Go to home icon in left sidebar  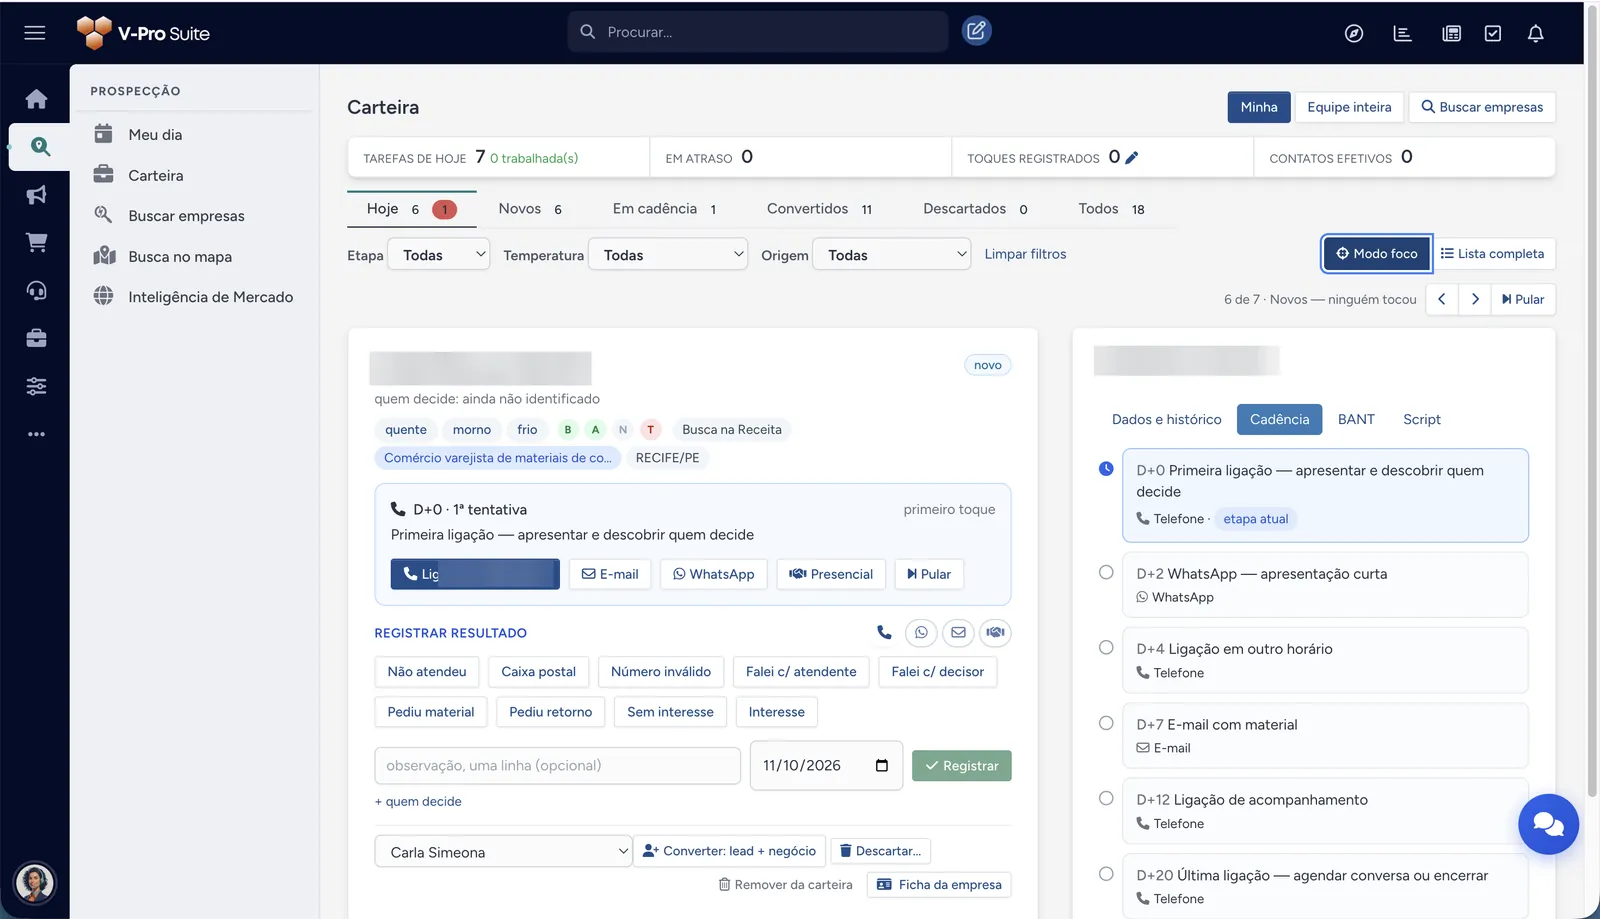[x=36, y=99]
